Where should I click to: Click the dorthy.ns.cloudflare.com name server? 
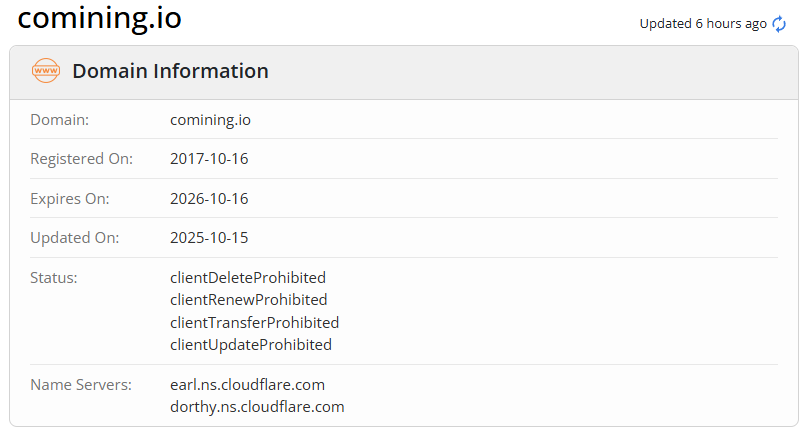[257, 407]
